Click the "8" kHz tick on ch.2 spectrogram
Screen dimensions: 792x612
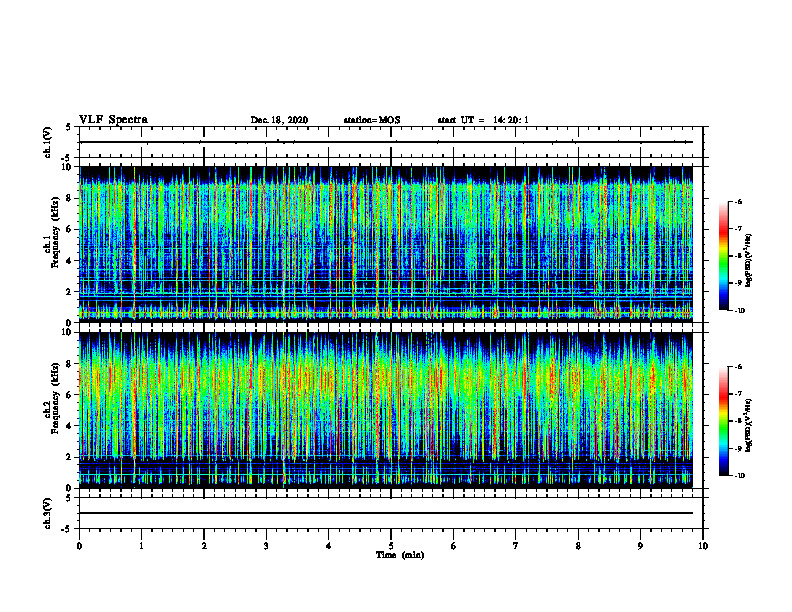tap(70, 364)
